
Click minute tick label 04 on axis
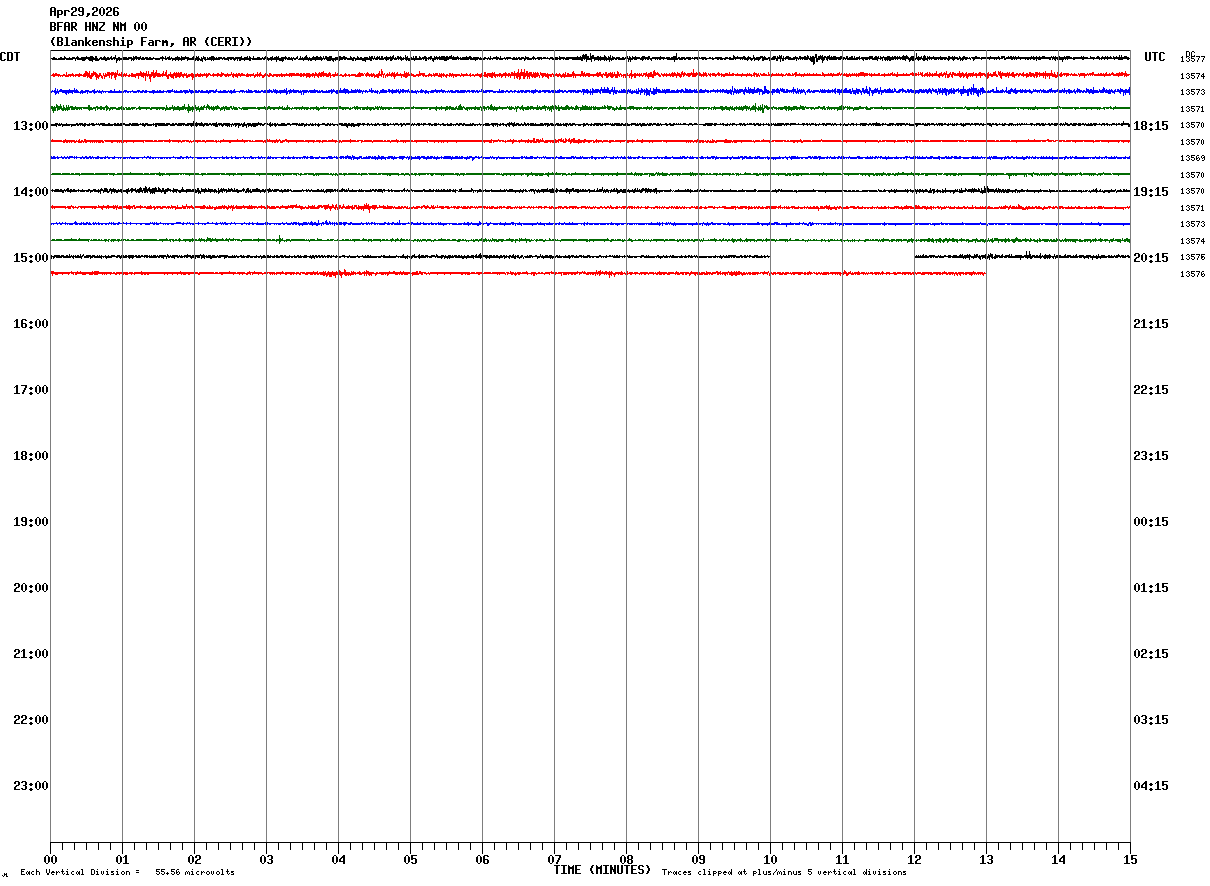[338, 860]
